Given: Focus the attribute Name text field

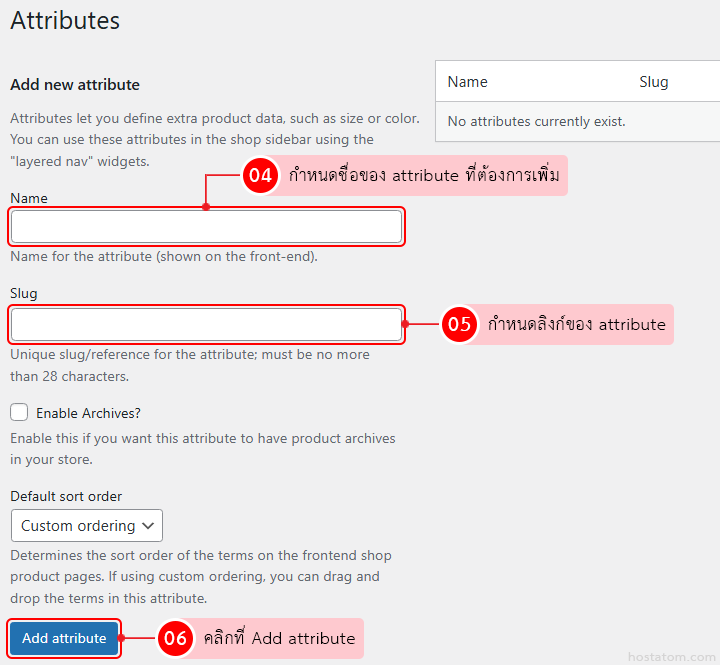Looking at the screenshot, I should click(206, 227).
